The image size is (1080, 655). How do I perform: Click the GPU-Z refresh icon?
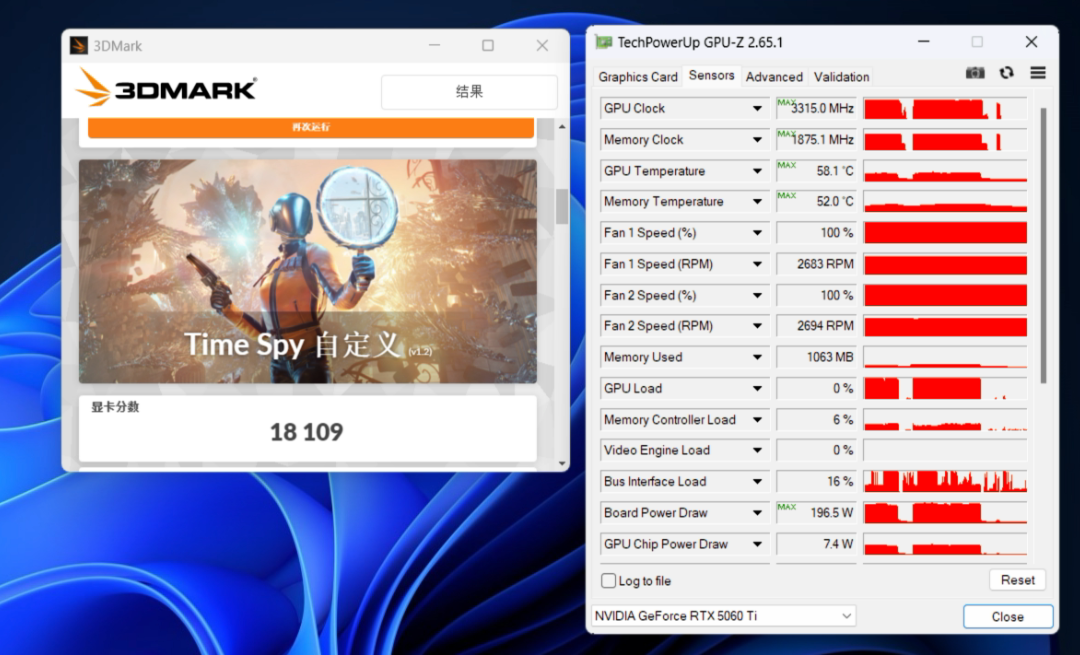(1006, 73)
